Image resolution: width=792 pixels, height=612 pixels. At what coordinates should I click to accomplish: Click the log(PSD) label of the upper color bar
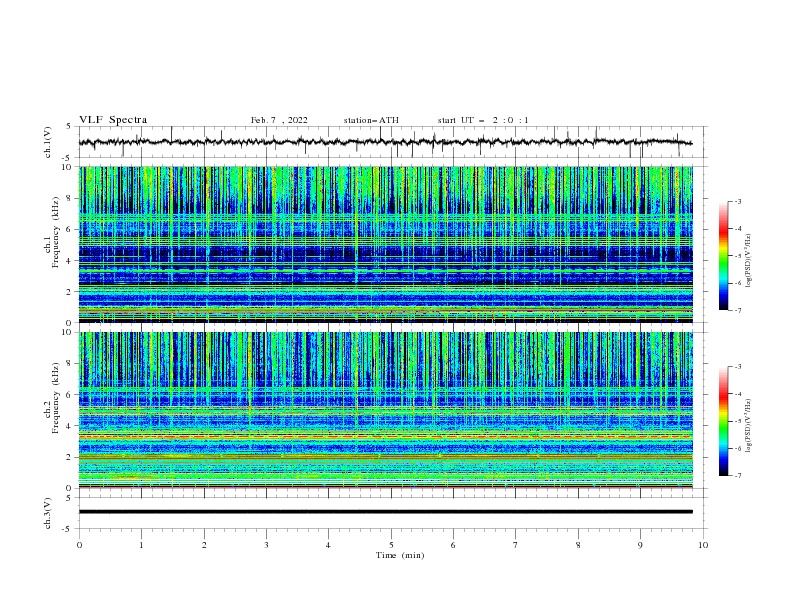pyautogui.click(x=748, y=261)
